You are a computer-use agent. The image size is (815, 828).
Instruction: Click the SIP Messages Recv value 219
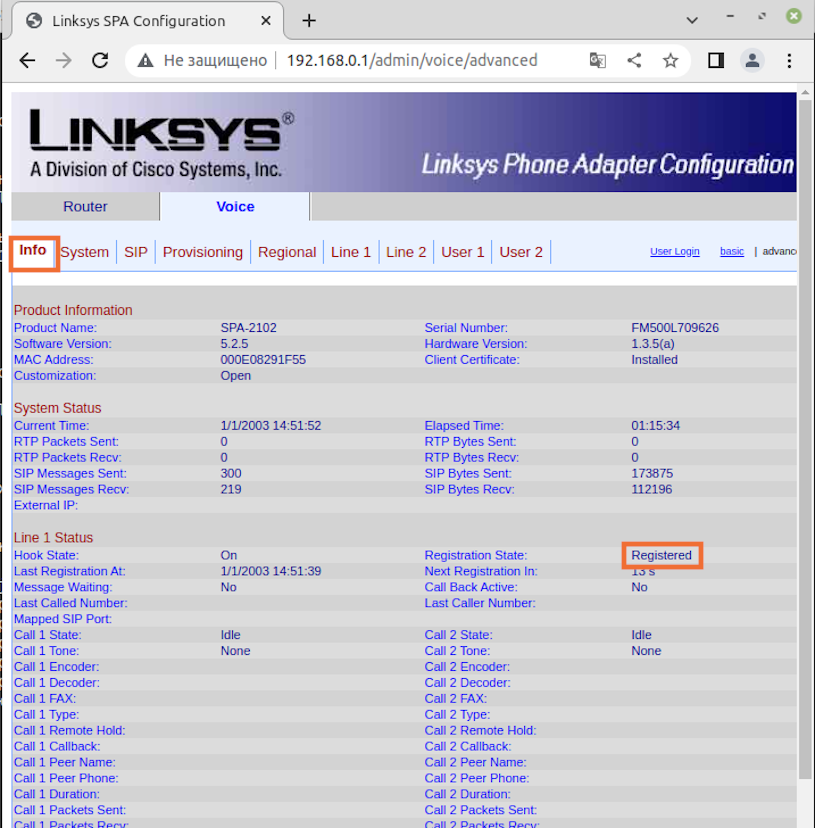pos(231,490)
